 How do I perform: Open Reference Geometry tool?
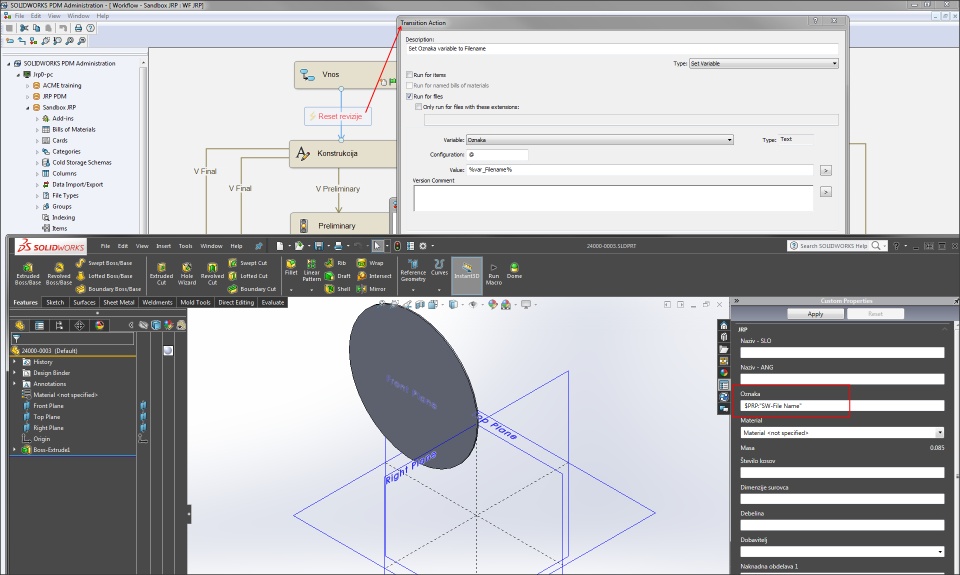coord(413,271)
